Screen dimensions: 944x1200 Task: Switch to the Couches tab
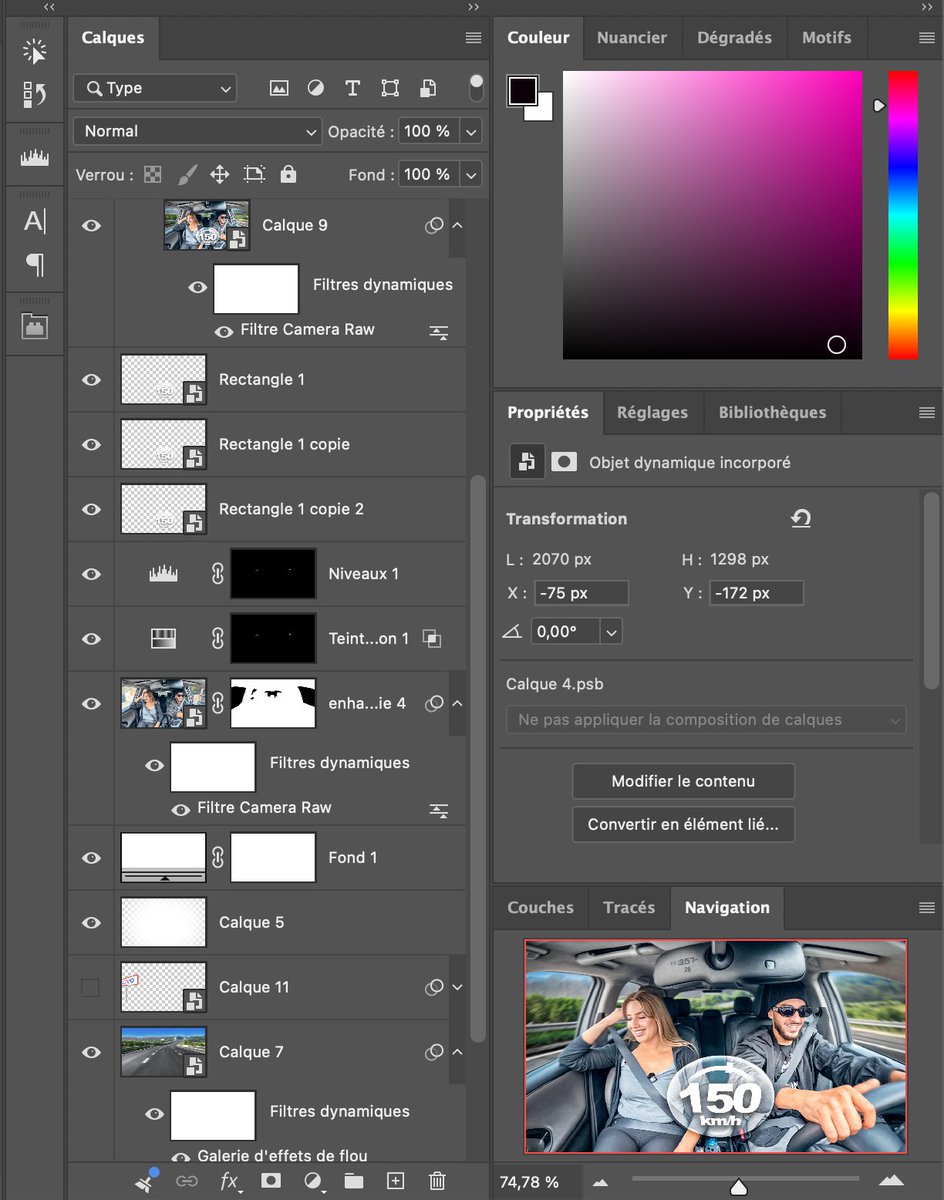(x=540, y=908)
